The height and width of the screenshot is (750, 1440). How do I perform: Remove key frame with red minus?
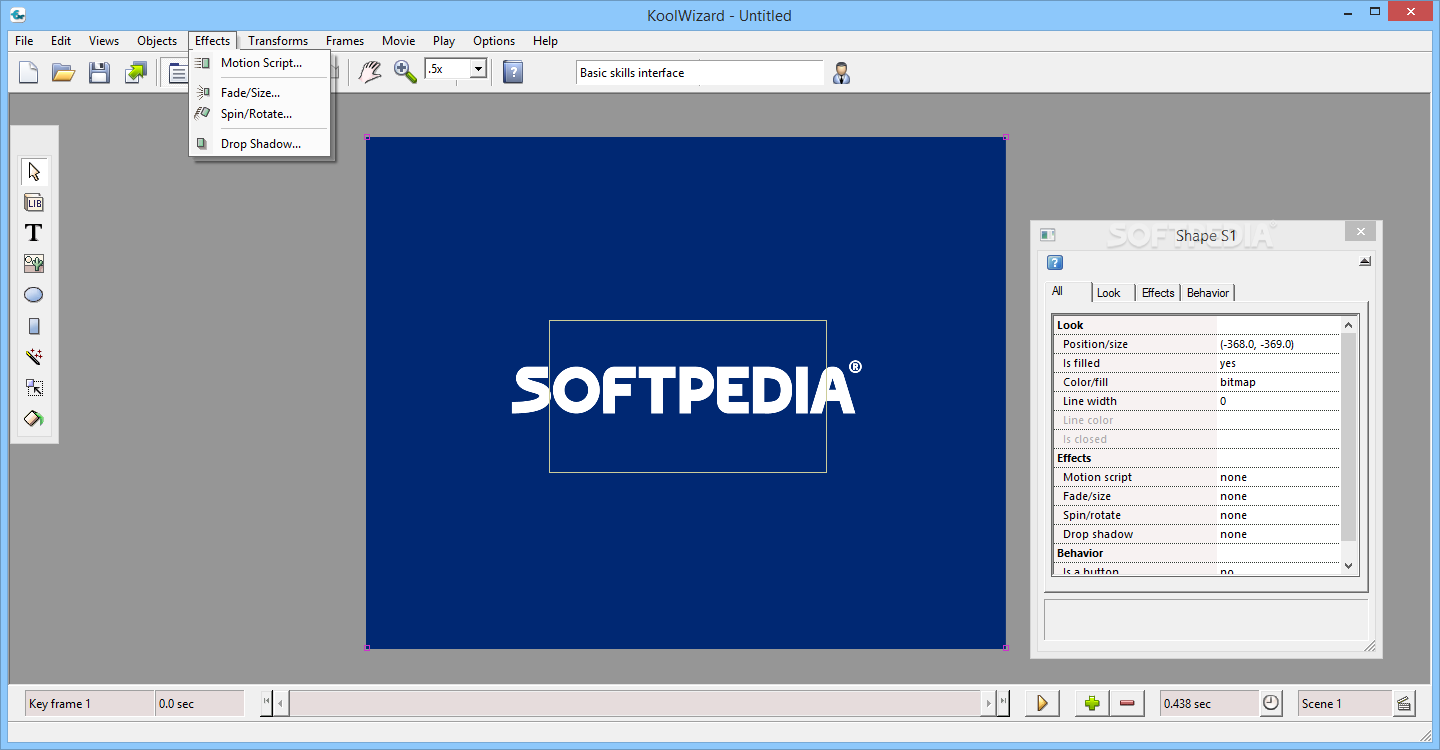pyautogui.click(x=1127, y=703)
